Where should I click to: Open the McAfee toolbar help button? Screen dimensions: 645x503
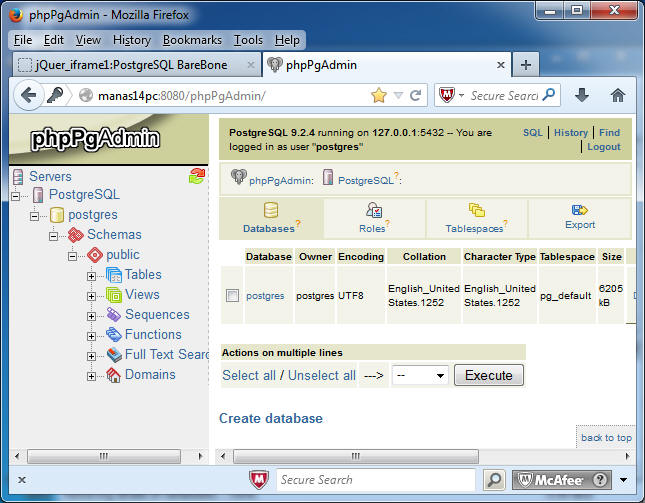(600, 480)
